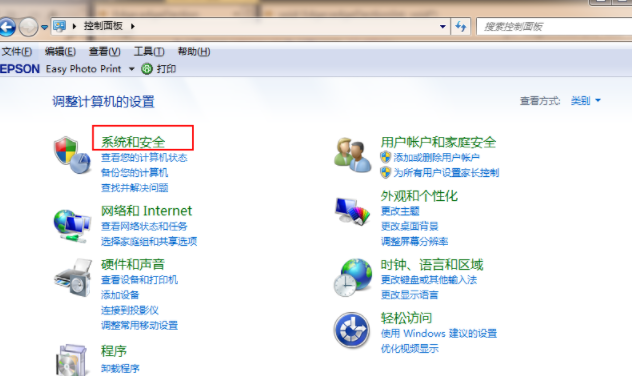Open 优化视频显示 link

click(409, 349)
